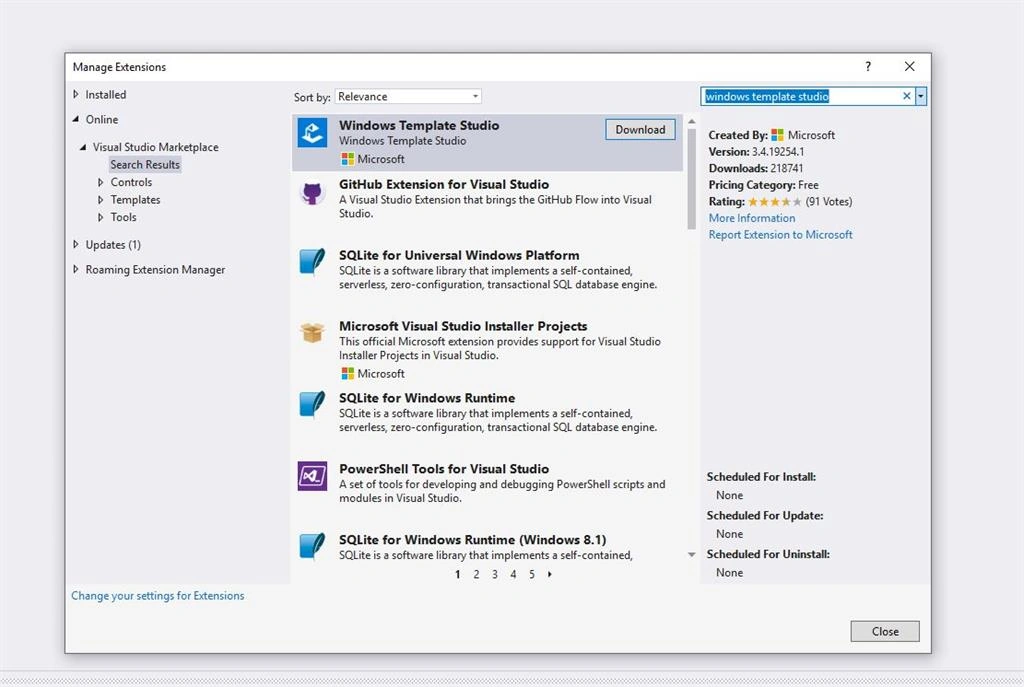Open Change your settings for Extensions link

(157, 596)
